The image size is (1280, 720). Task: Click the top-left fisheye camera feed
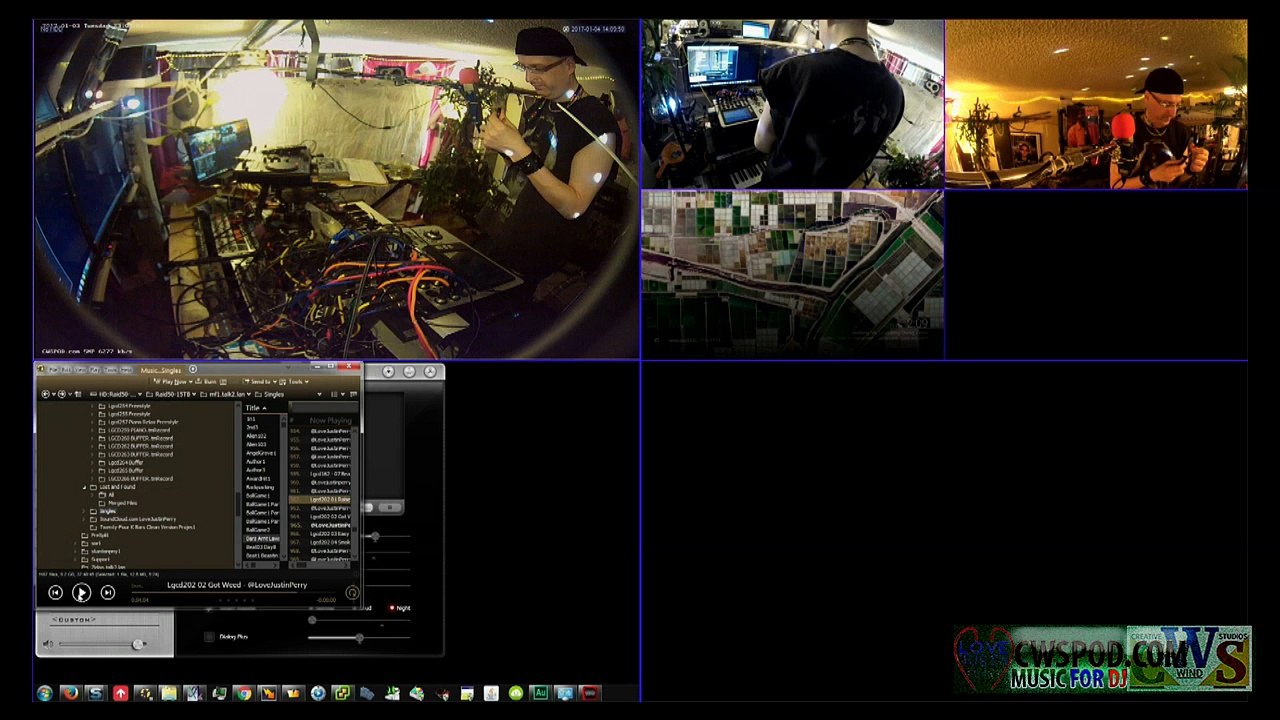coord(337,189)
